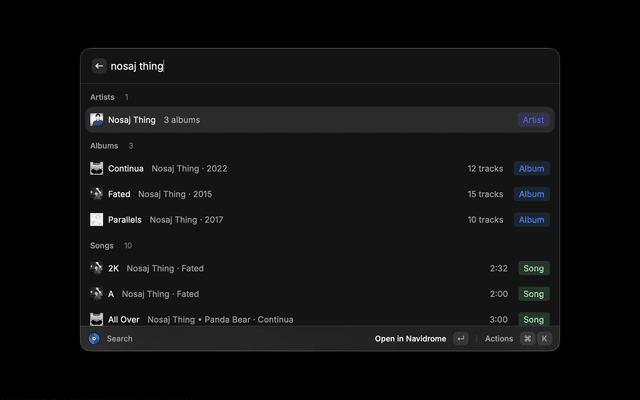Click the Navidrome extension icon in footer
Image resolution: width=640 pixels, height=400 pixels.
pos(94,339)
